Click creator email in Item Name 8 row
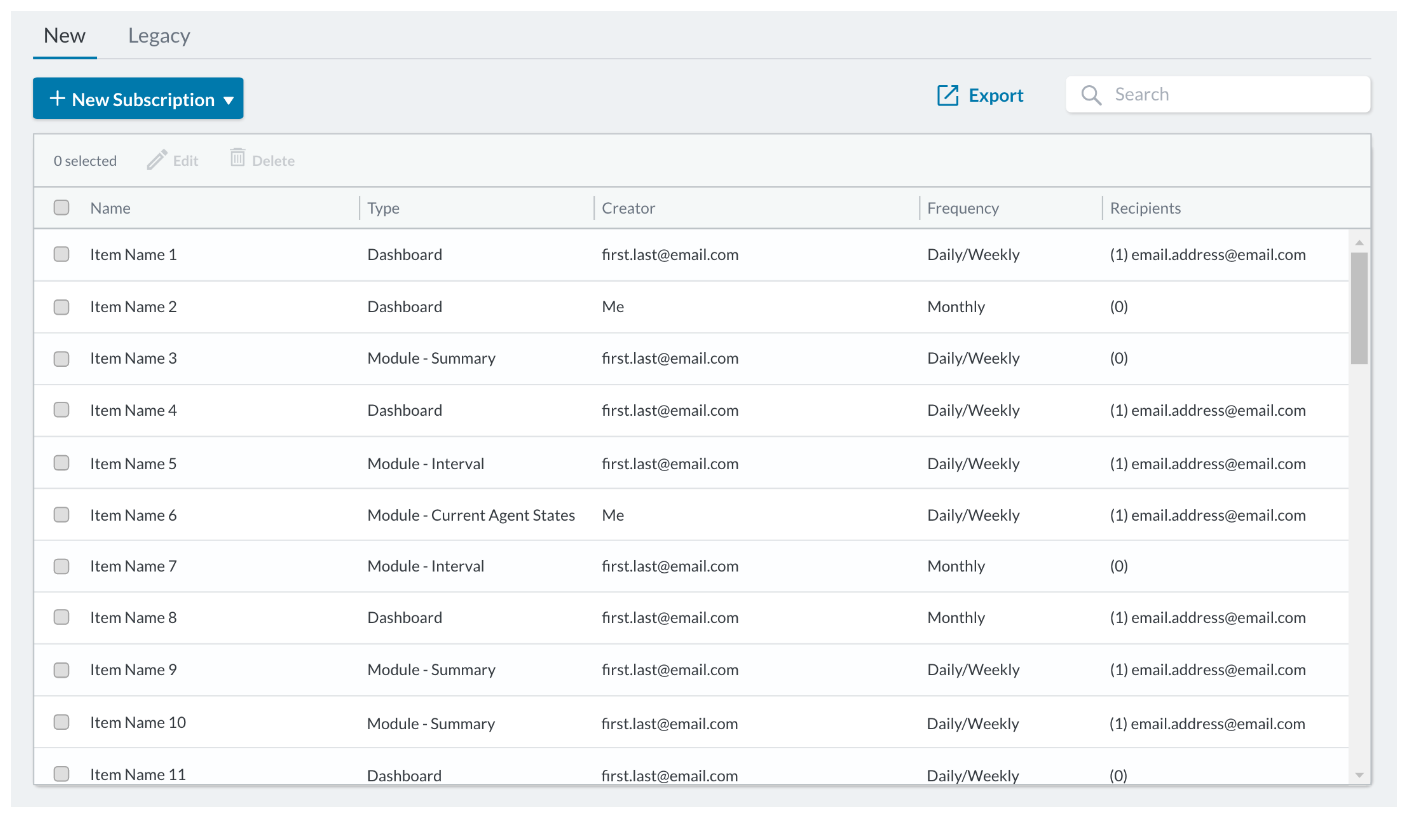 [670, 618]
